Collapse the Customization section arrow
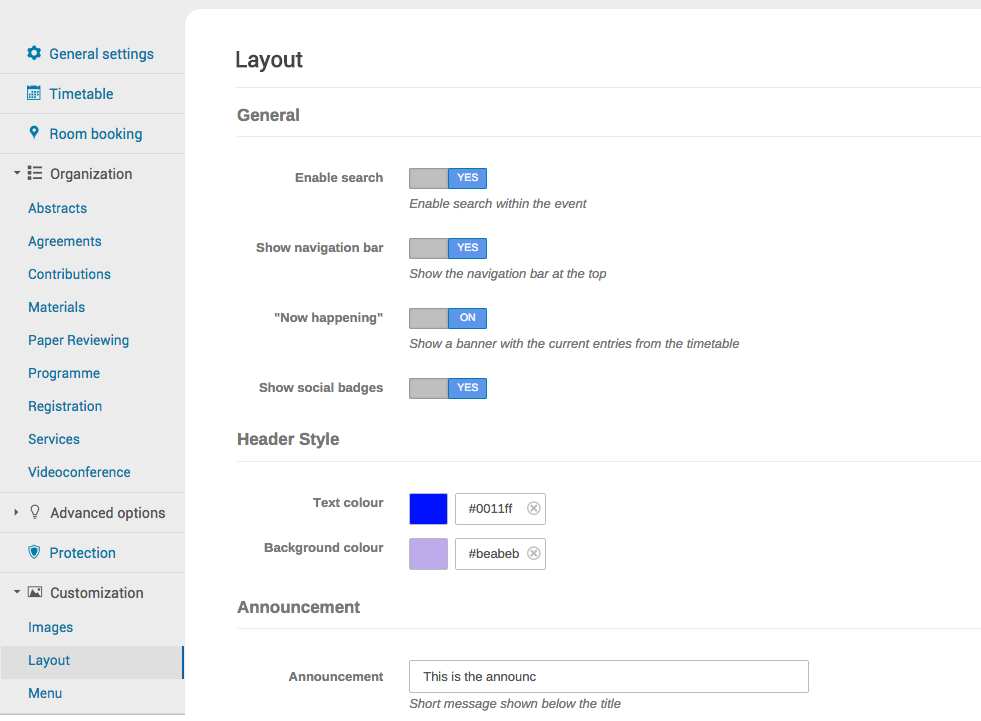981x721 pixels. point(17,591)
